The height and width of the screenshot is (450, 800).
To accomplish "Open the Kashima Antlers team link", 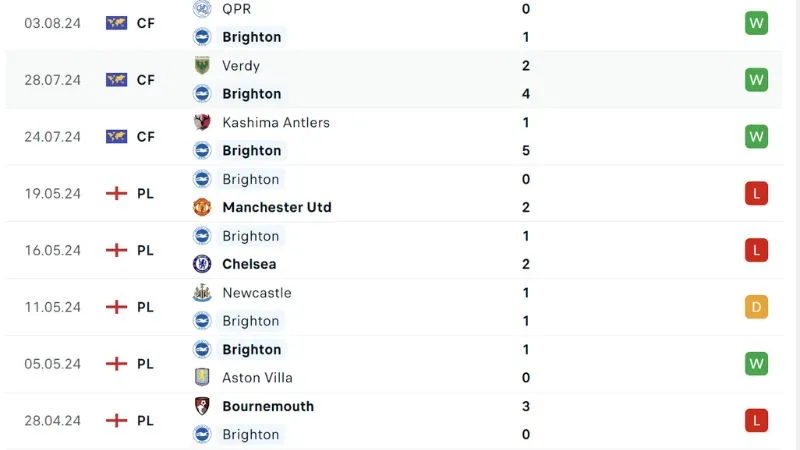I will tap(276, 122).
